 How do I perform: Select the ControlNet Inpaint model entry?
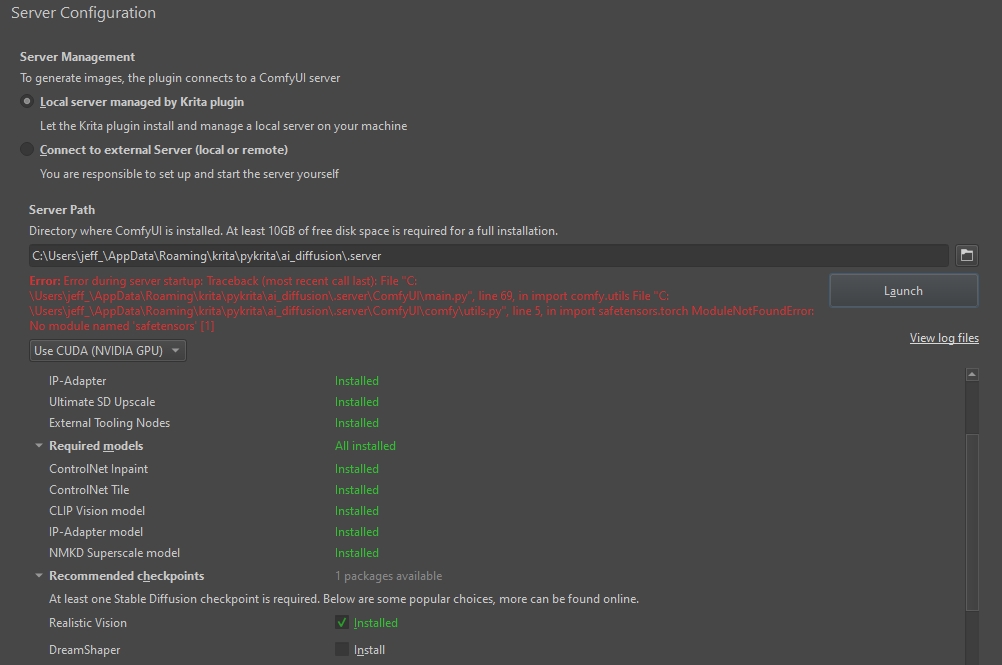tap(98, 468)
